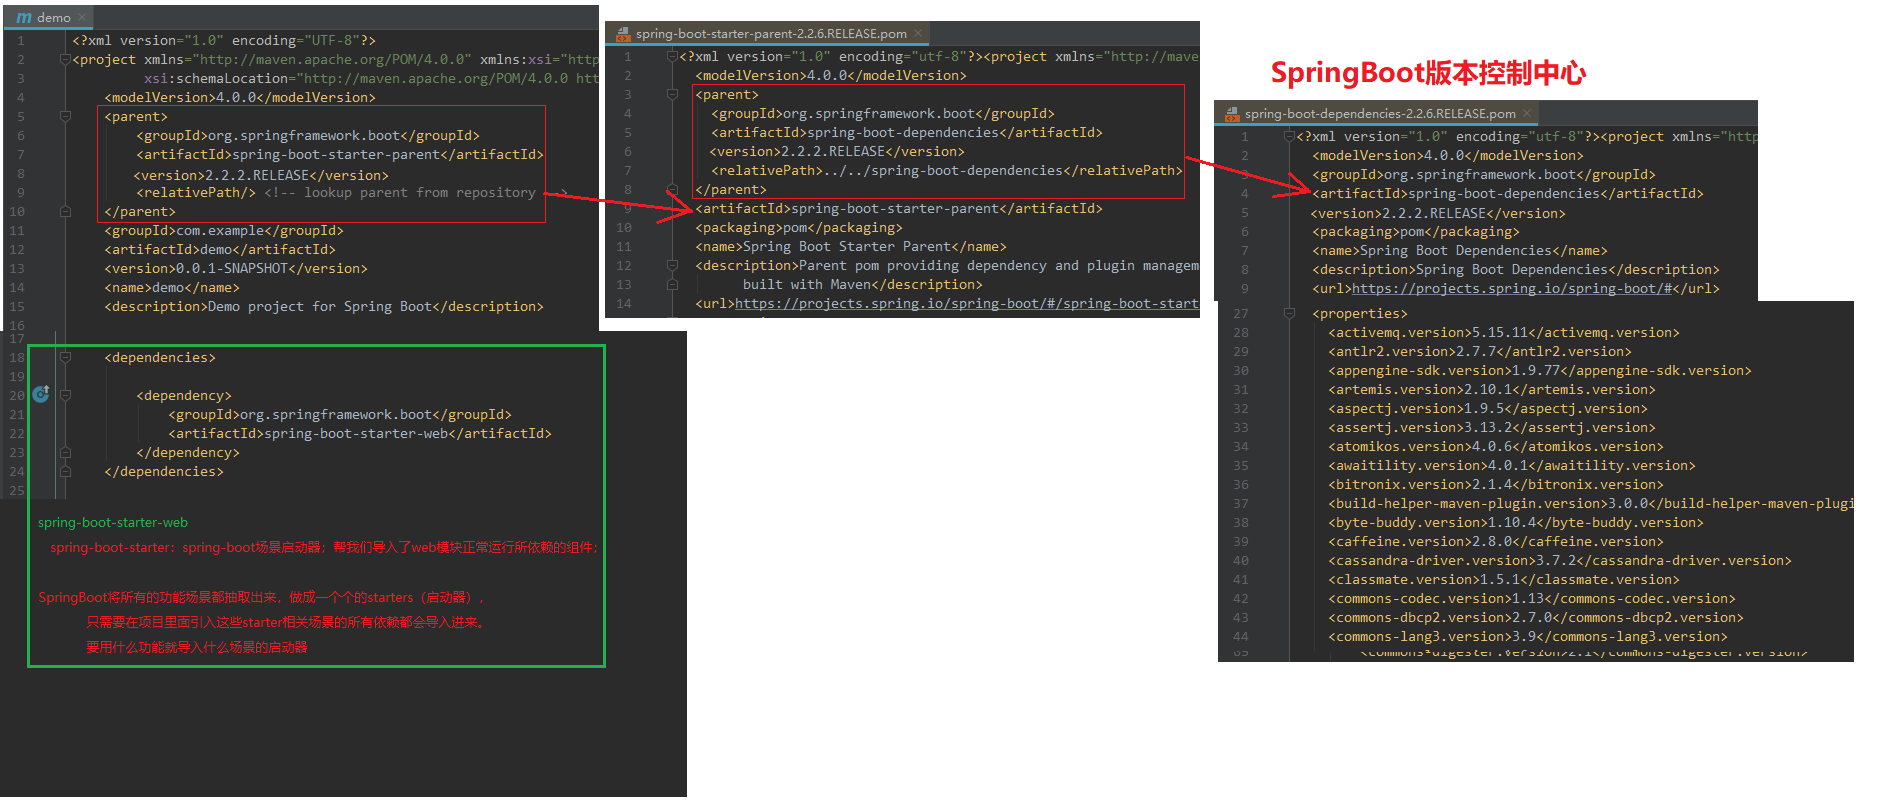
Task: Click 'Spring Boot Starter Parent' name line
Action: click(x=851, y=246)
